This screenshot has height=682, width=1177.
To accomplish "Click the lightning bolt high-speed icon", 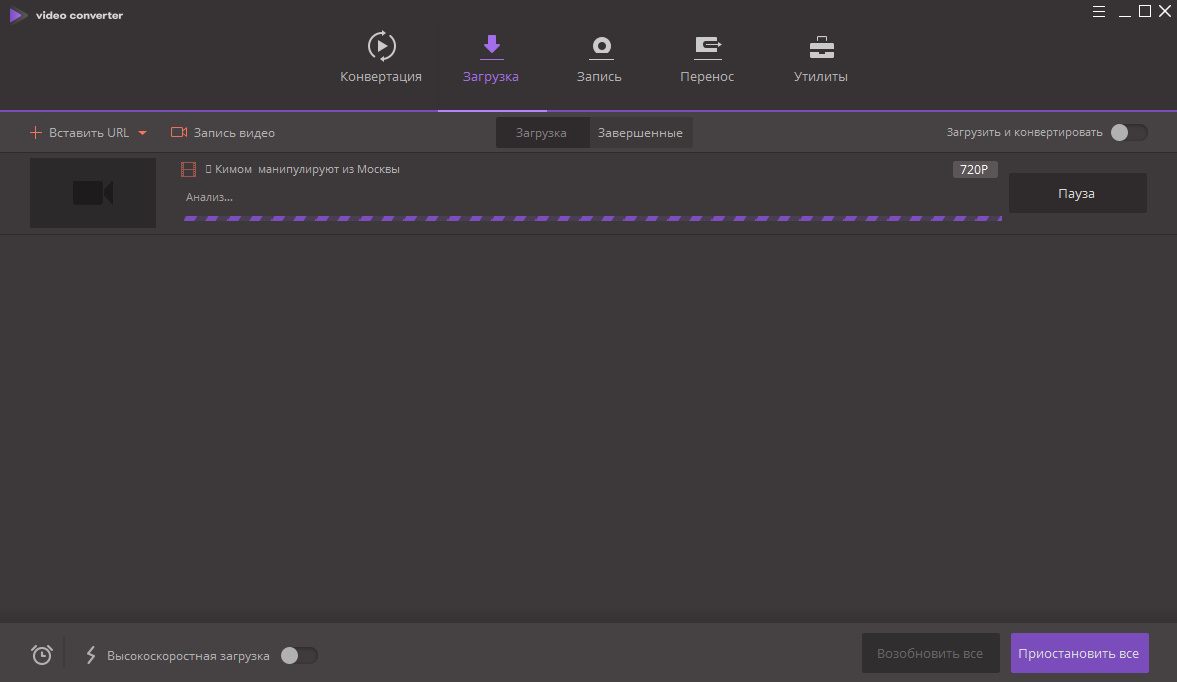I will coord(91,655).
